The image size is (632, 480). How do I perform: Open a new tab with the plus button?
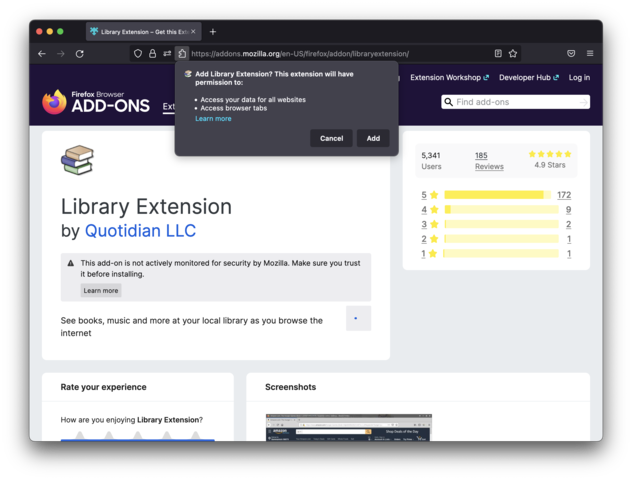click(213, 31)
